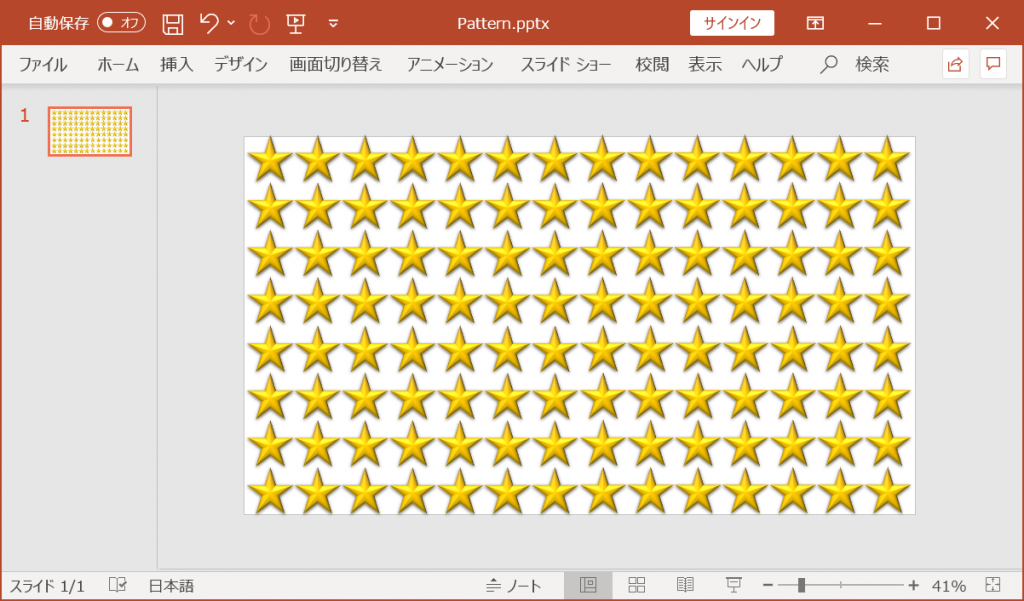The image size is (1024, 601).
Task: Select slide 1 thumbnail
Action: 90,131
